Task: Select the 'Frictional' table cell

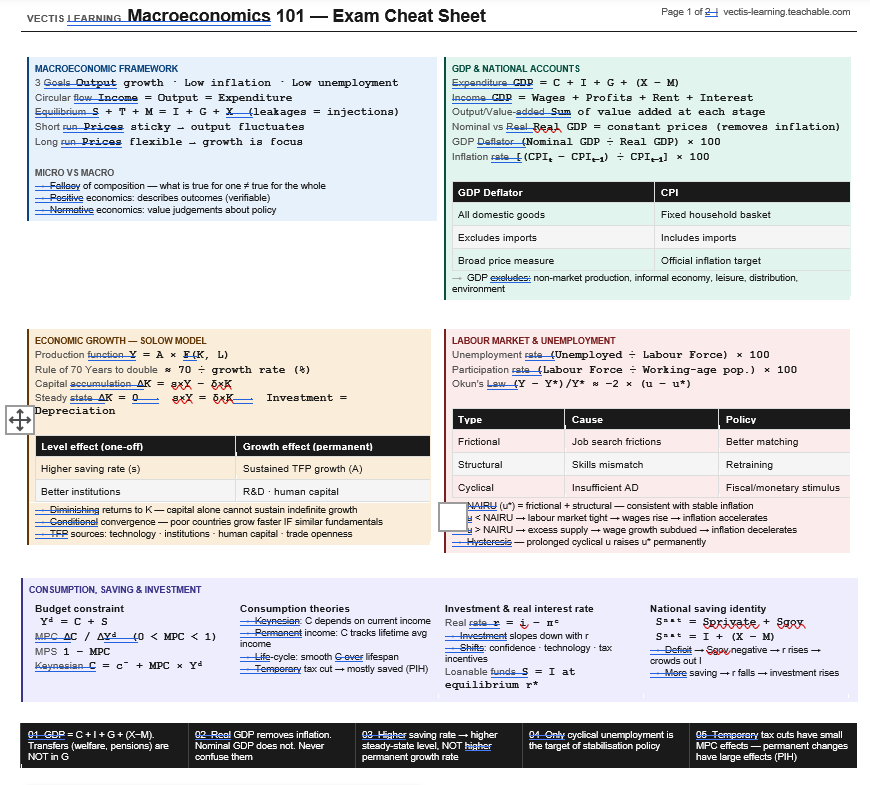Action: coord(508,442)
